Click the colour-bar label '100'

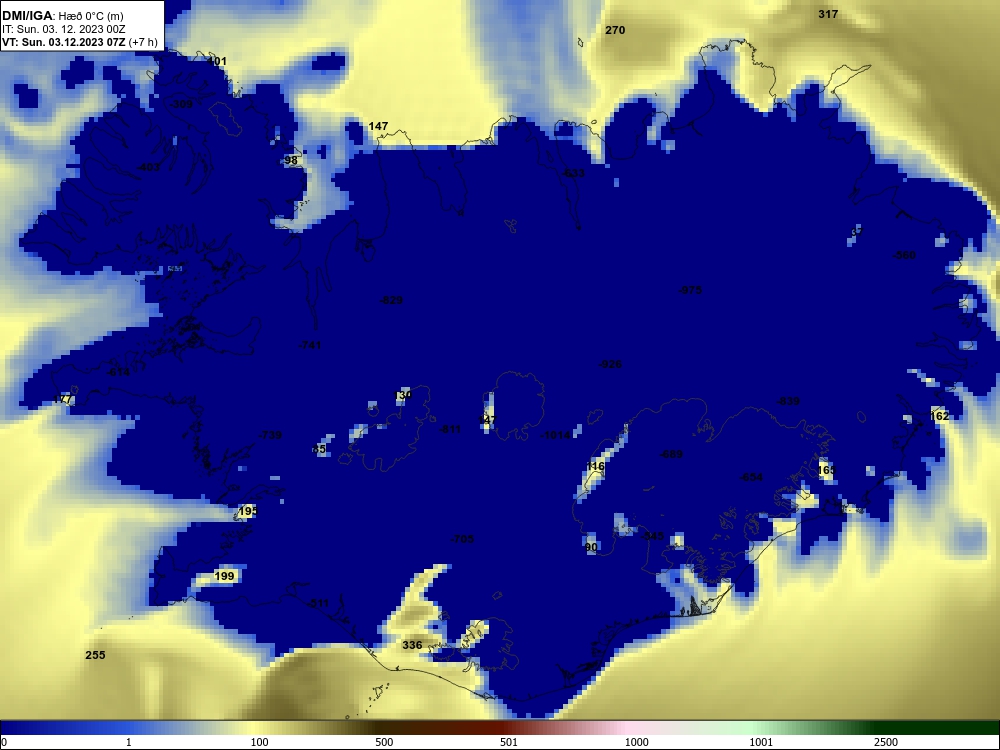tap(259, 742)
